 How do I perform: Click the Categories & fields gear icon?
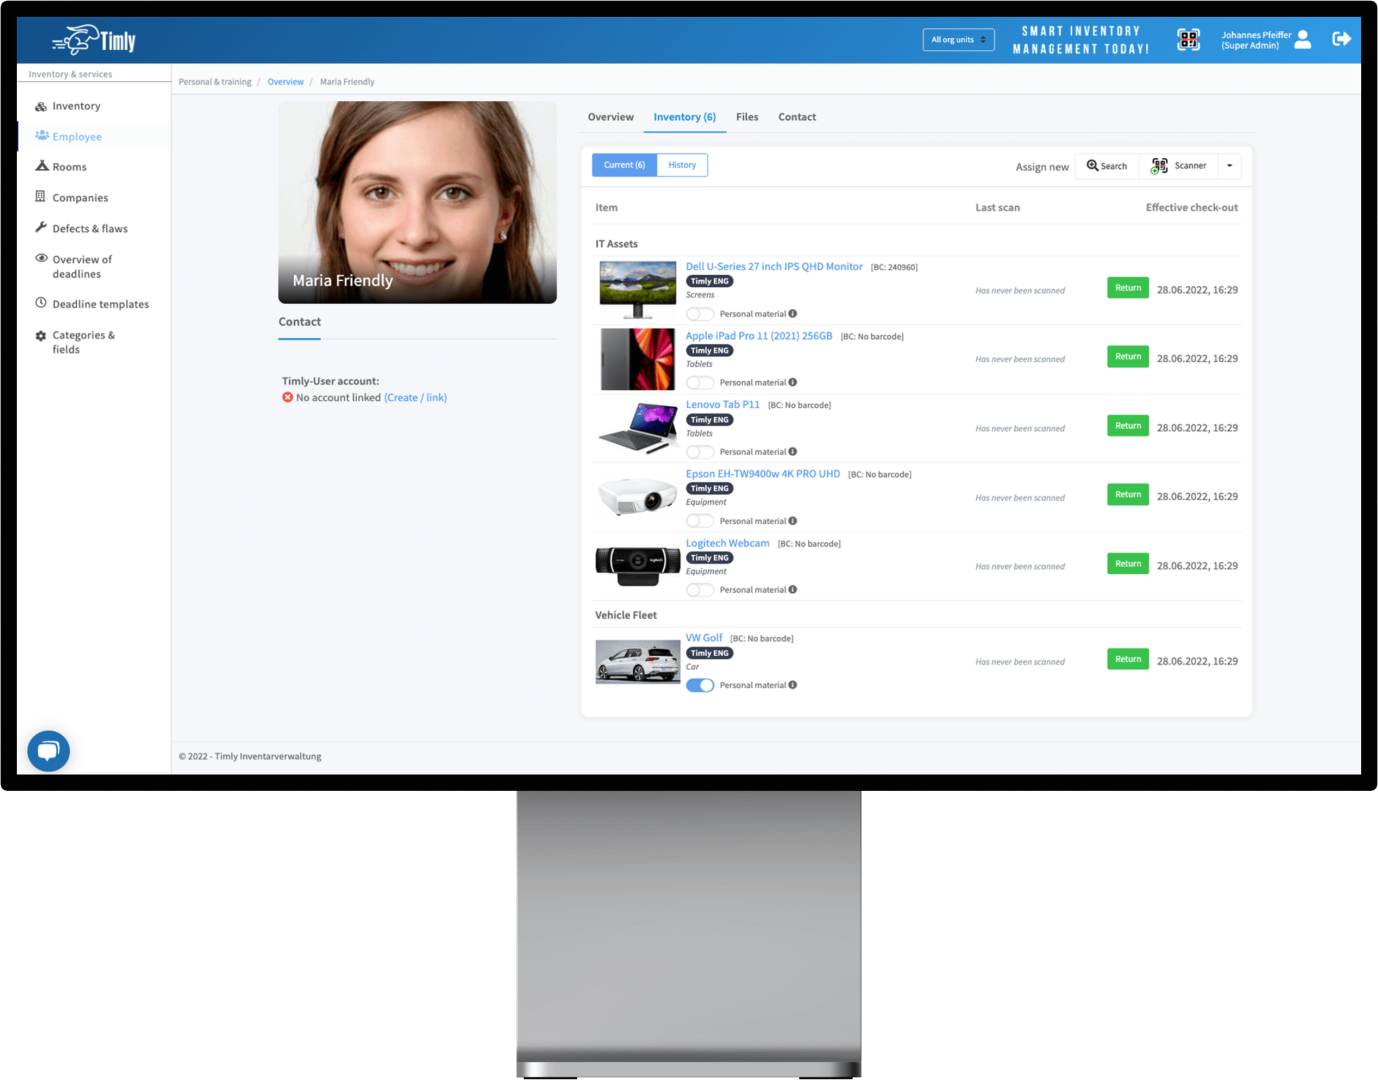41,336
